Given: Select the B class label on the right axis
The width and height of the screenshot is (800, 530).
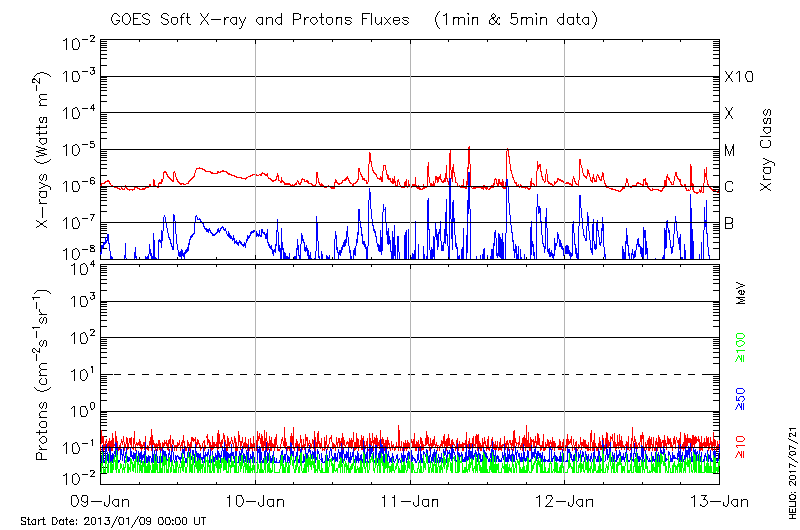Looking at the screenshot, I should click(730, 223).
